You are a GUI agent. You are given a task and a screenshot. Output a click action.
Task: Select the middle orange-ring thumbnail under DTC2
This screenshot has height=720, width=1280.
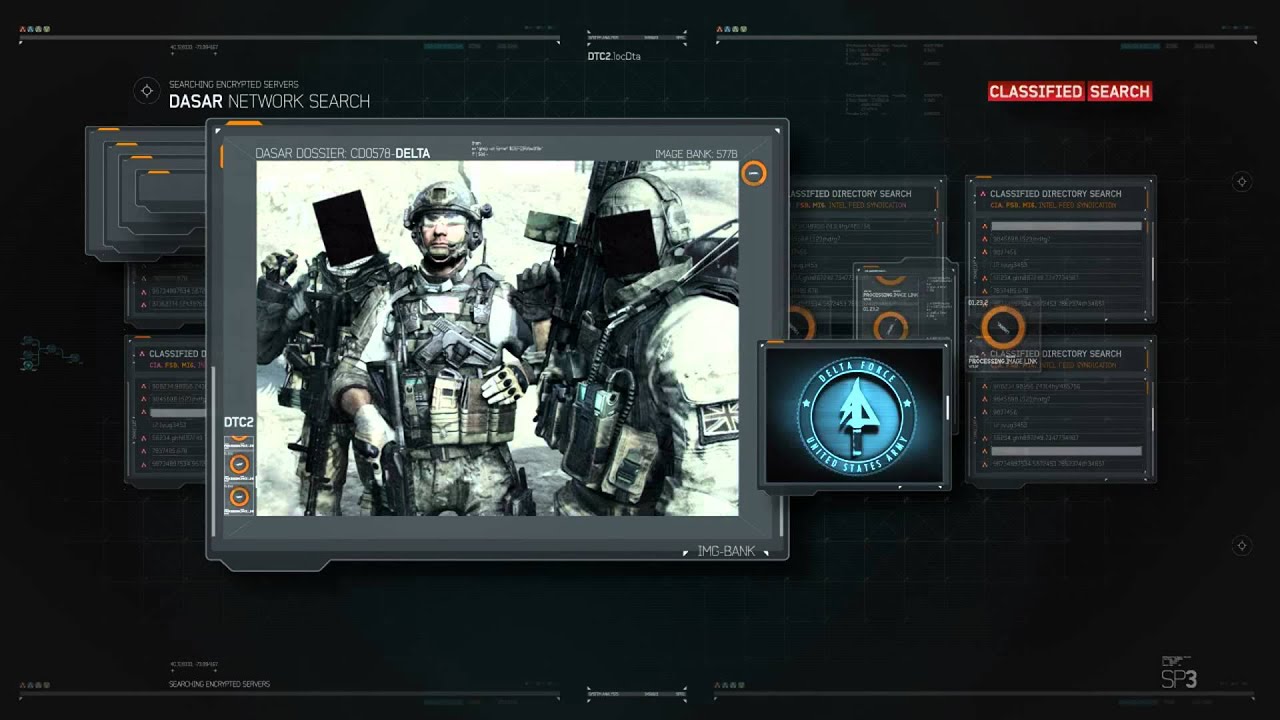pos(239,464)
